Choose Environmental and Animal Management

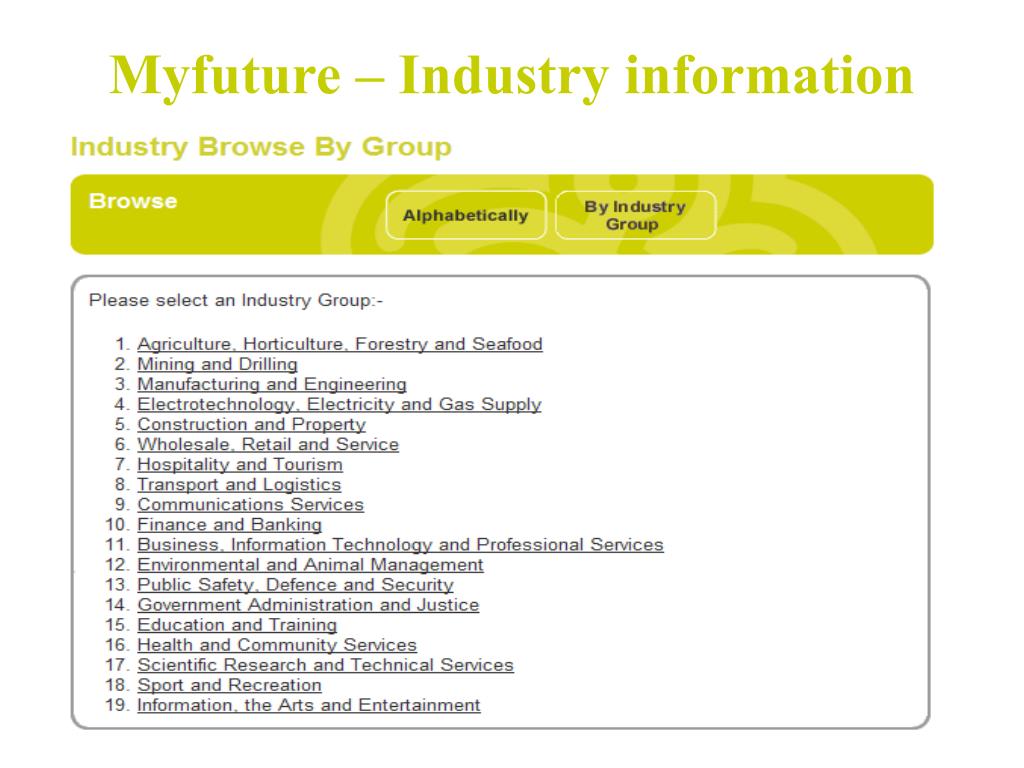coord(310,565)
